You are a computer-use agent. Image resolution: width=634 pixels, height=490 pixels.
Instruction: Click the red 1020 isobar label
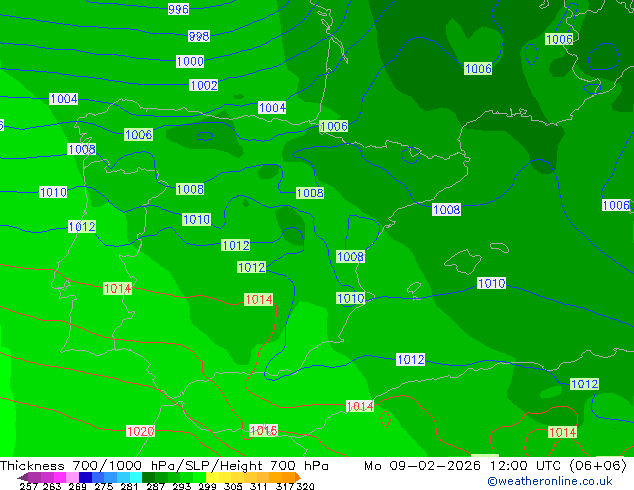(x=140, y=431)
